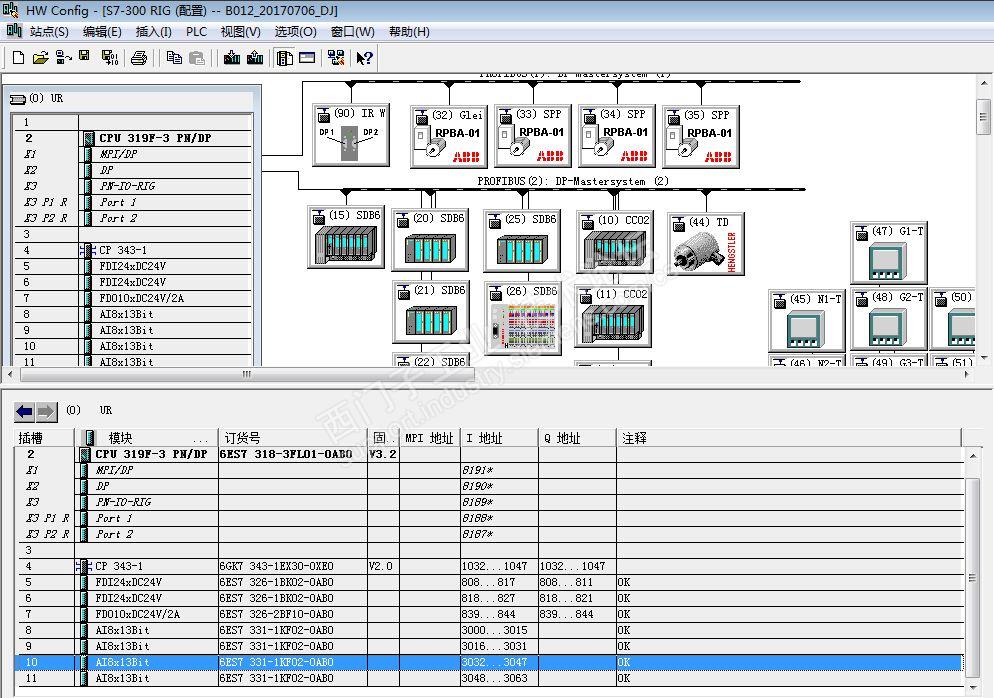
Task: Click the context Help arrow icon
Action: [x=365, y=58]
